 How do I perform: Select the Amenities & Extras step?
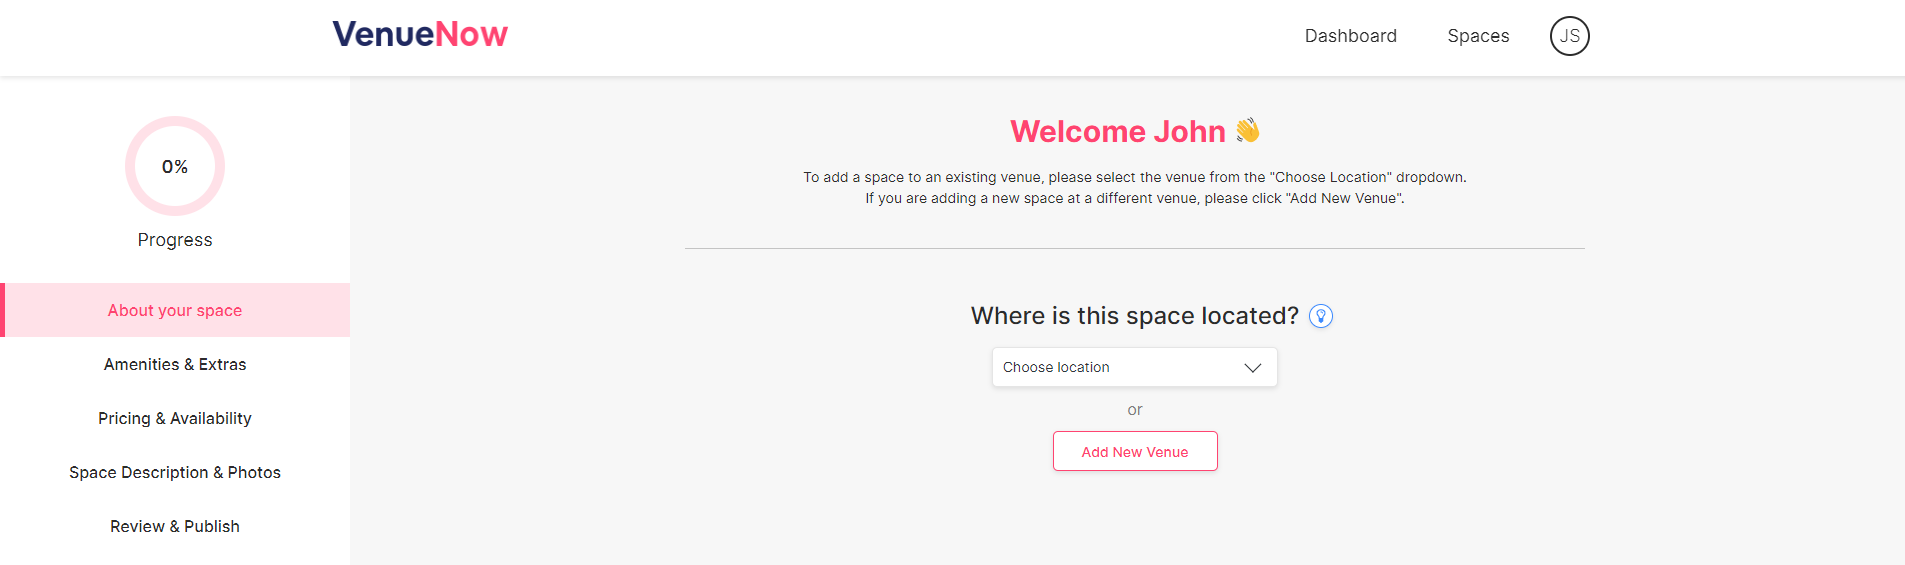(x=175, y=364)
